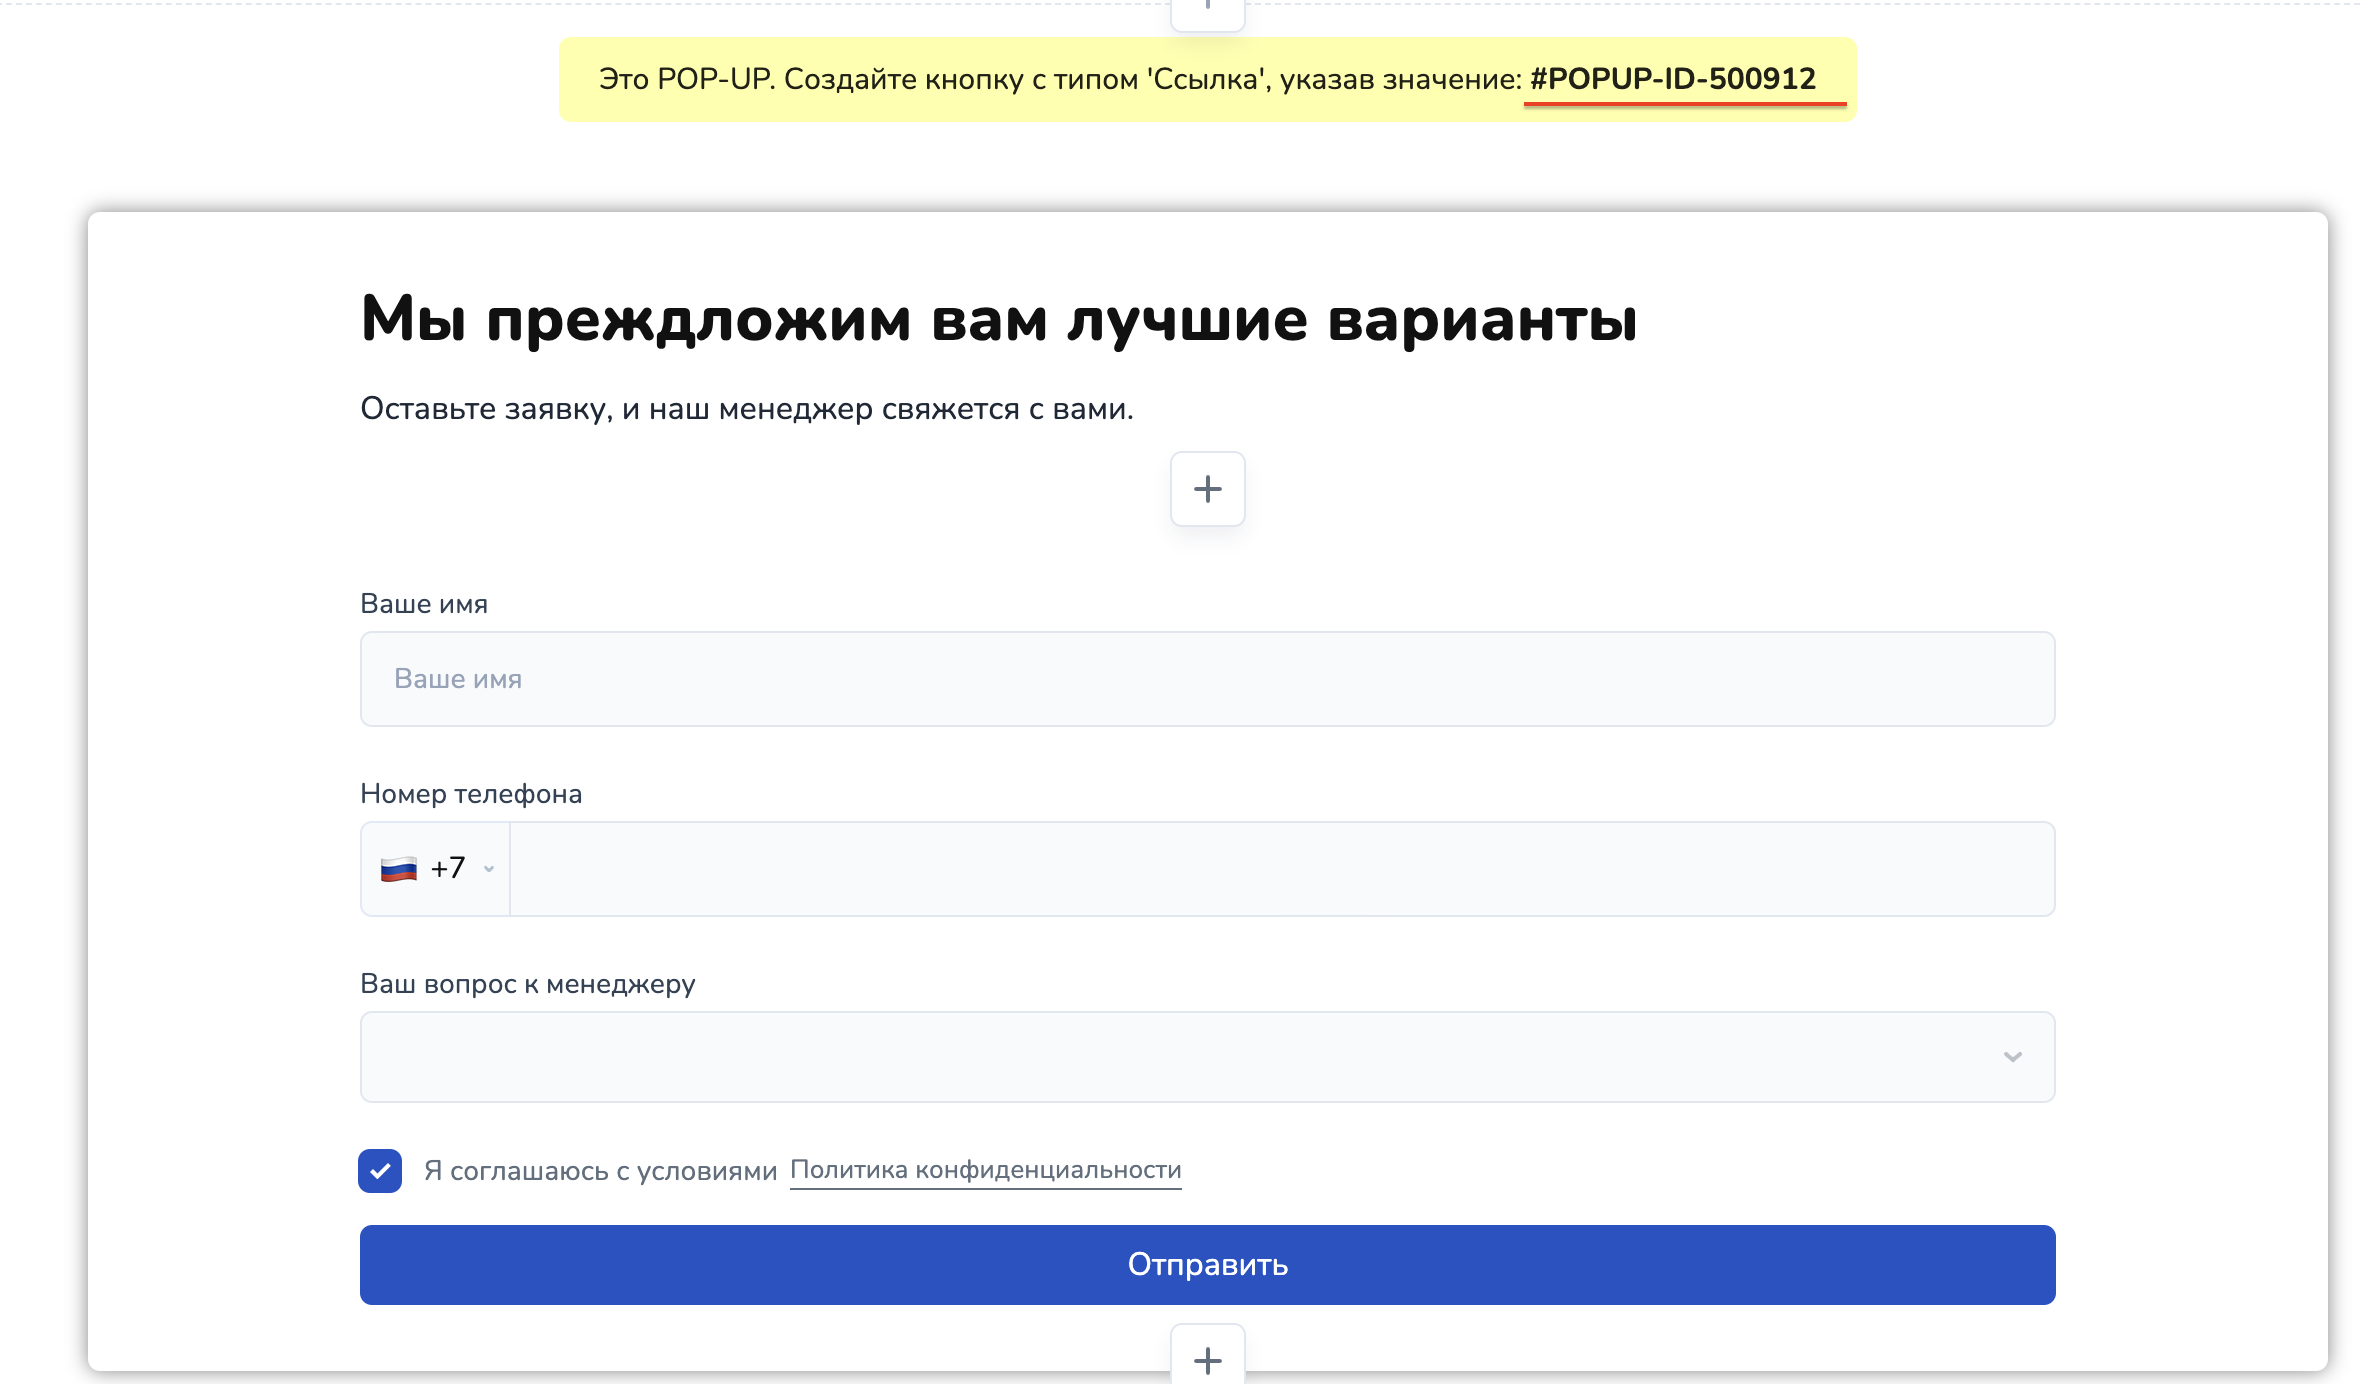
Task: Click the #POPUP-ID-500912 value text
Action: pyautogui.click(x=1672, y=79)
